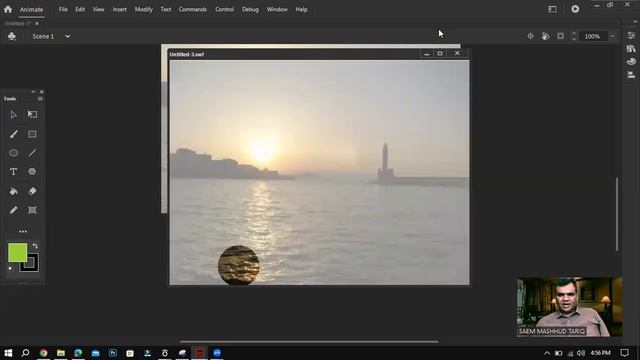
Task: Show hidden system tray icons
Action: point(547,353)
